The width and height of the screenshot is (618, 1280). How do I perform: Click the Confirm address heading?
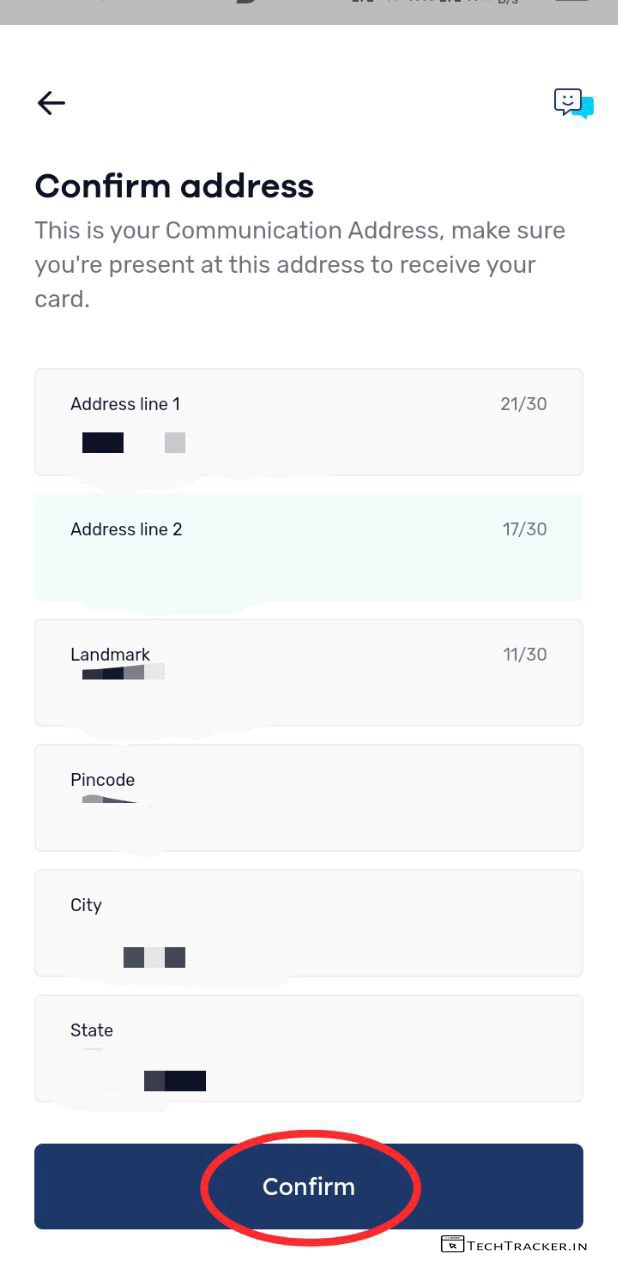174,186
